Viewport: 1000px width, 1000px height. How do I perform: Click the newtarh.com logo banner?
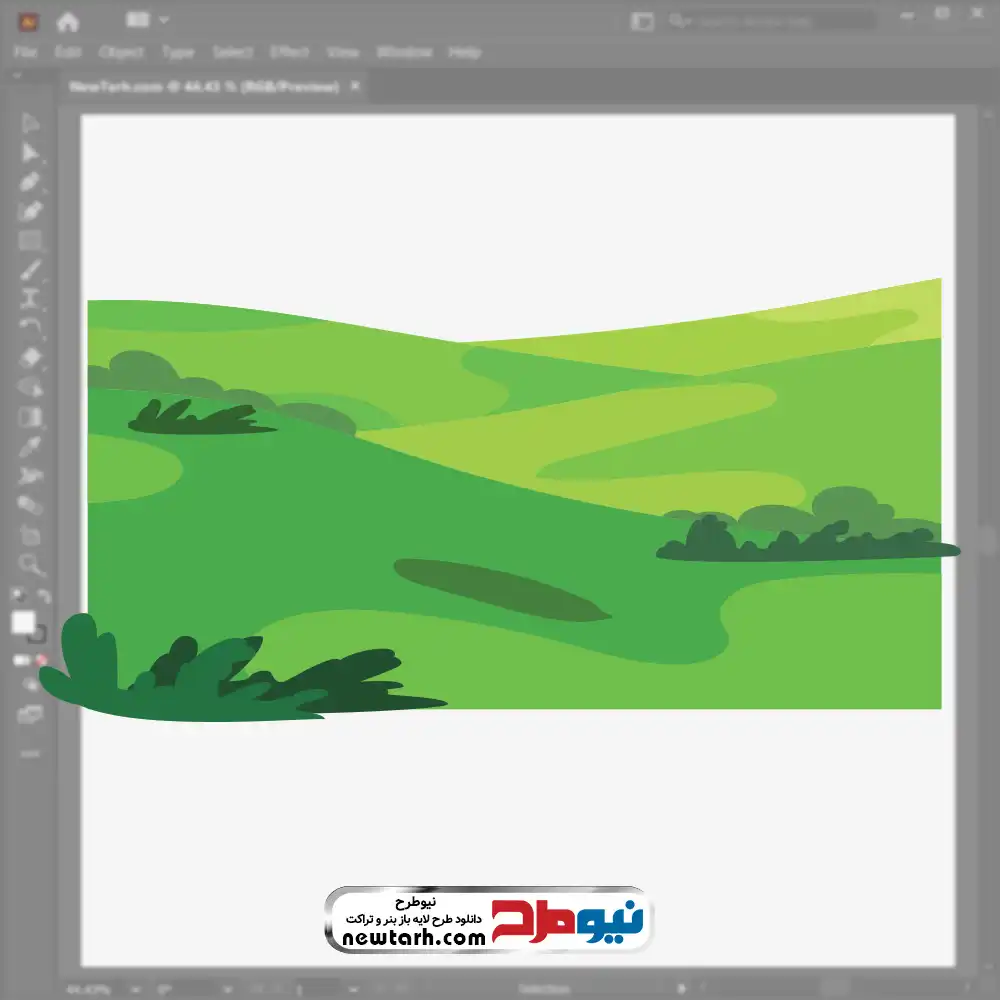click(489, 919)
